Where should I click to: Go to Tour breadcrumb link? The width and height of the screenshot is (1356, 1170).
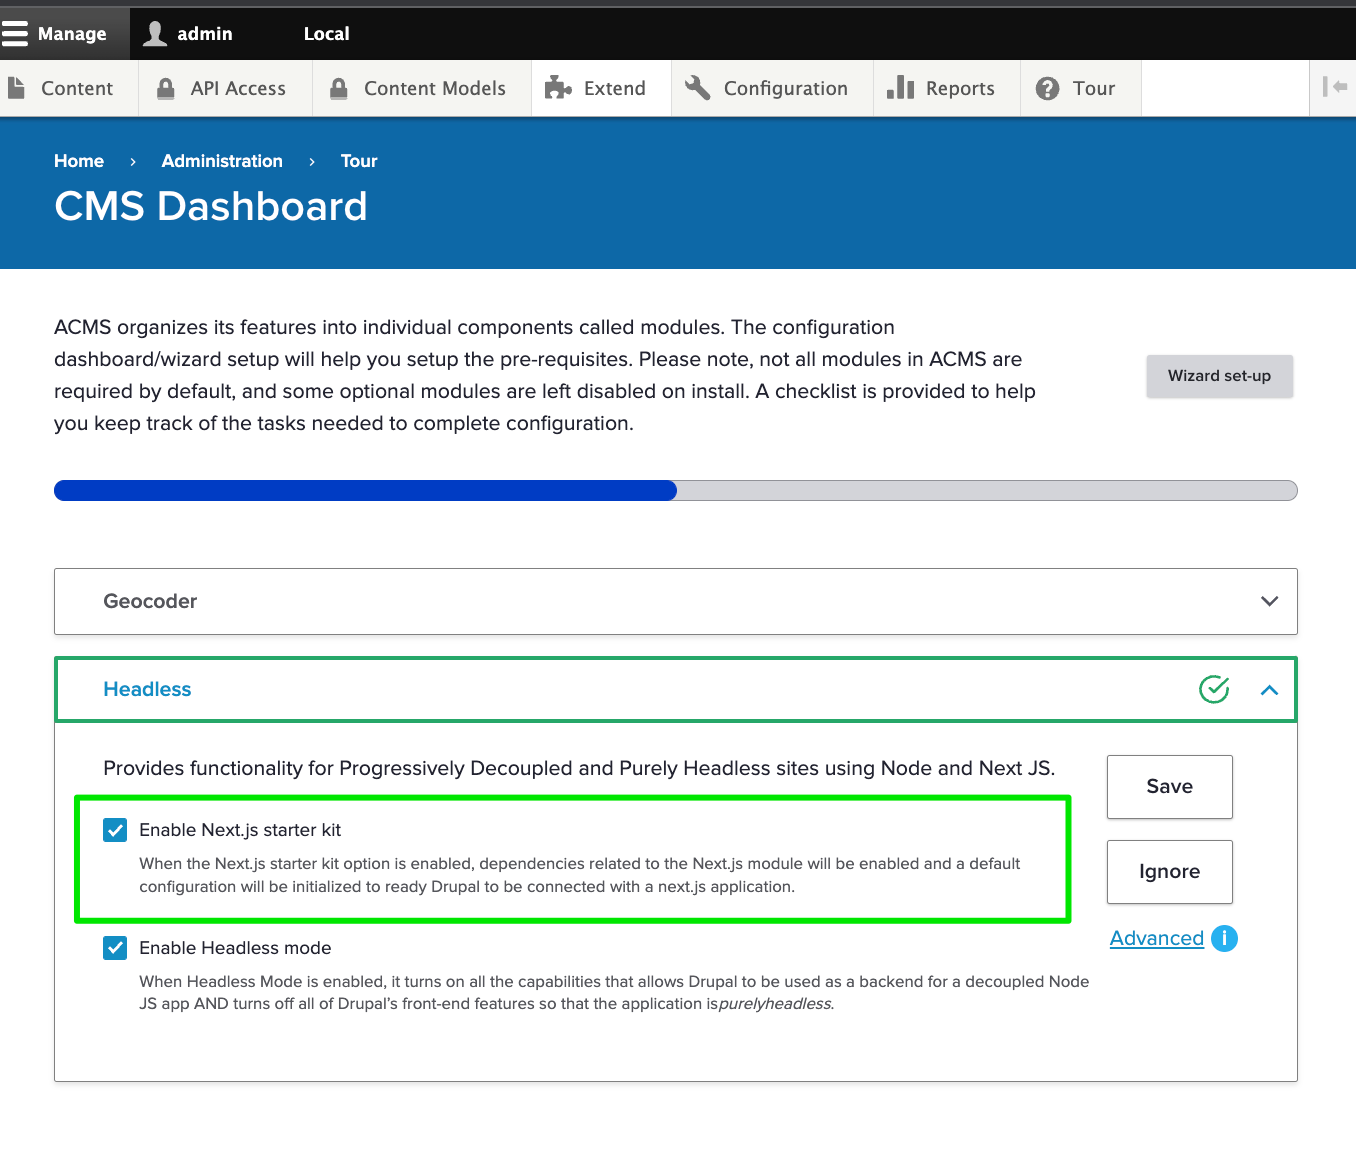pos(359,161)
